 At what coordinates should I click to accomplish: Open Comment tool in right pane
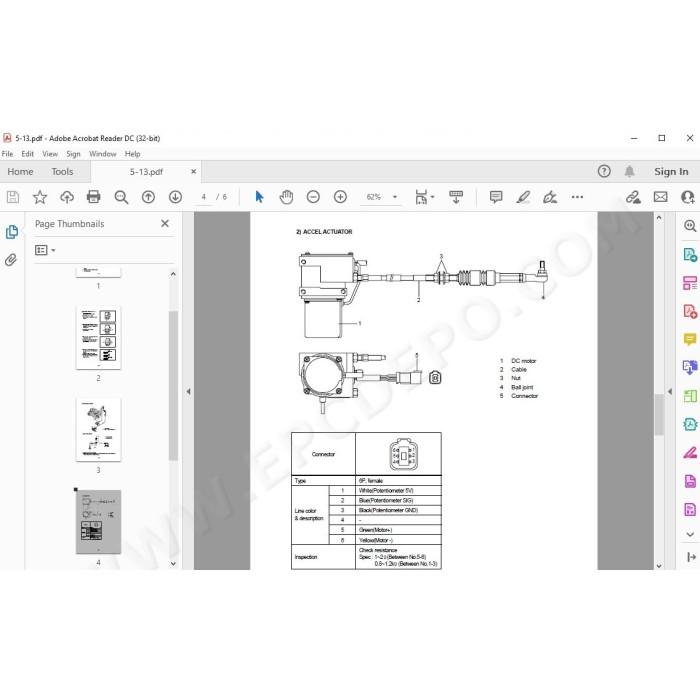point(690,339)
